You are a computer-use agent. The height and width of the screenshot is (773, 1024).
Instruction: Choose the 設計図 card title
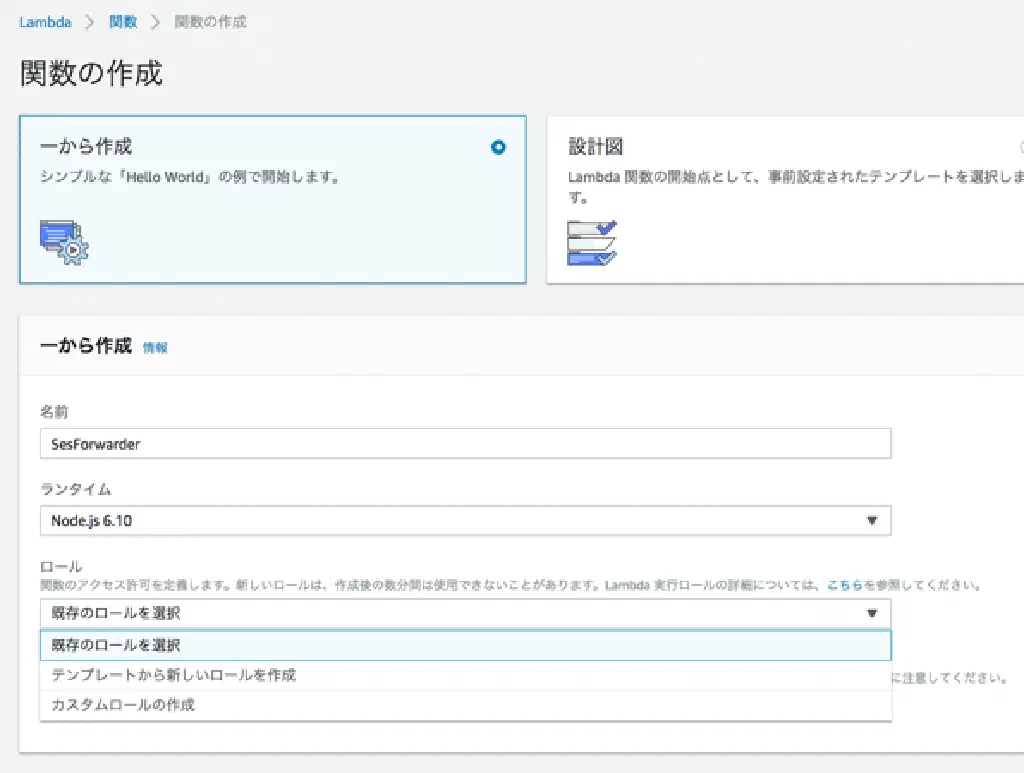point(596,147)
